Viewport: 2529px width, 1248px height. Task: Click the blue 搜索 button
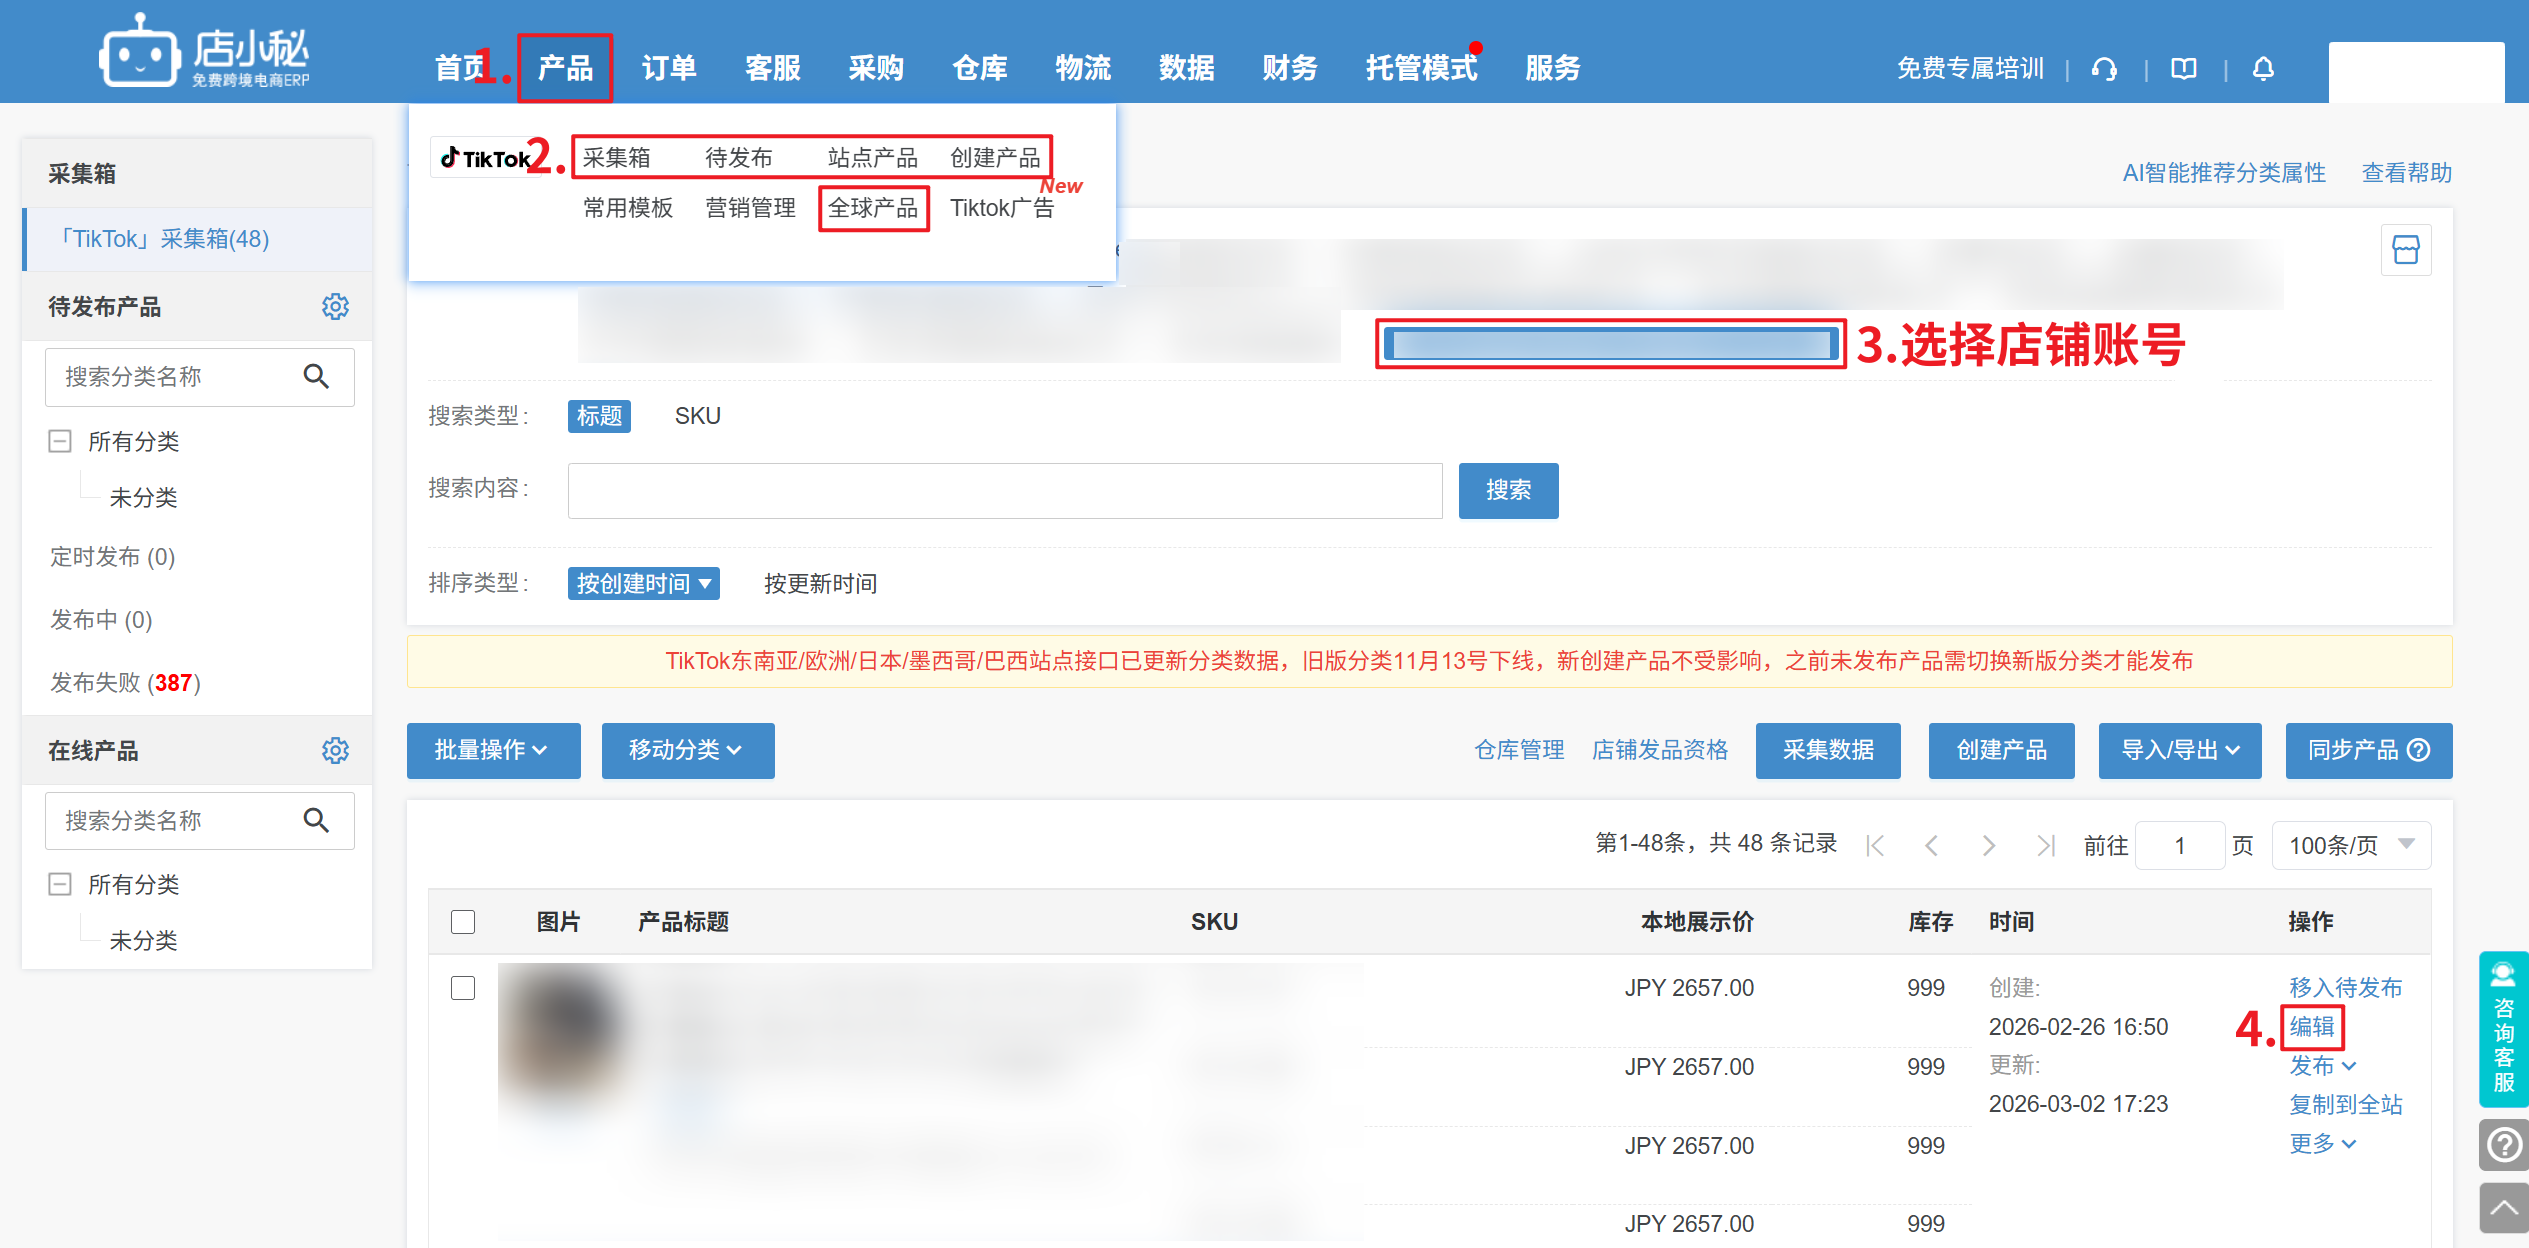(1507, 490)
